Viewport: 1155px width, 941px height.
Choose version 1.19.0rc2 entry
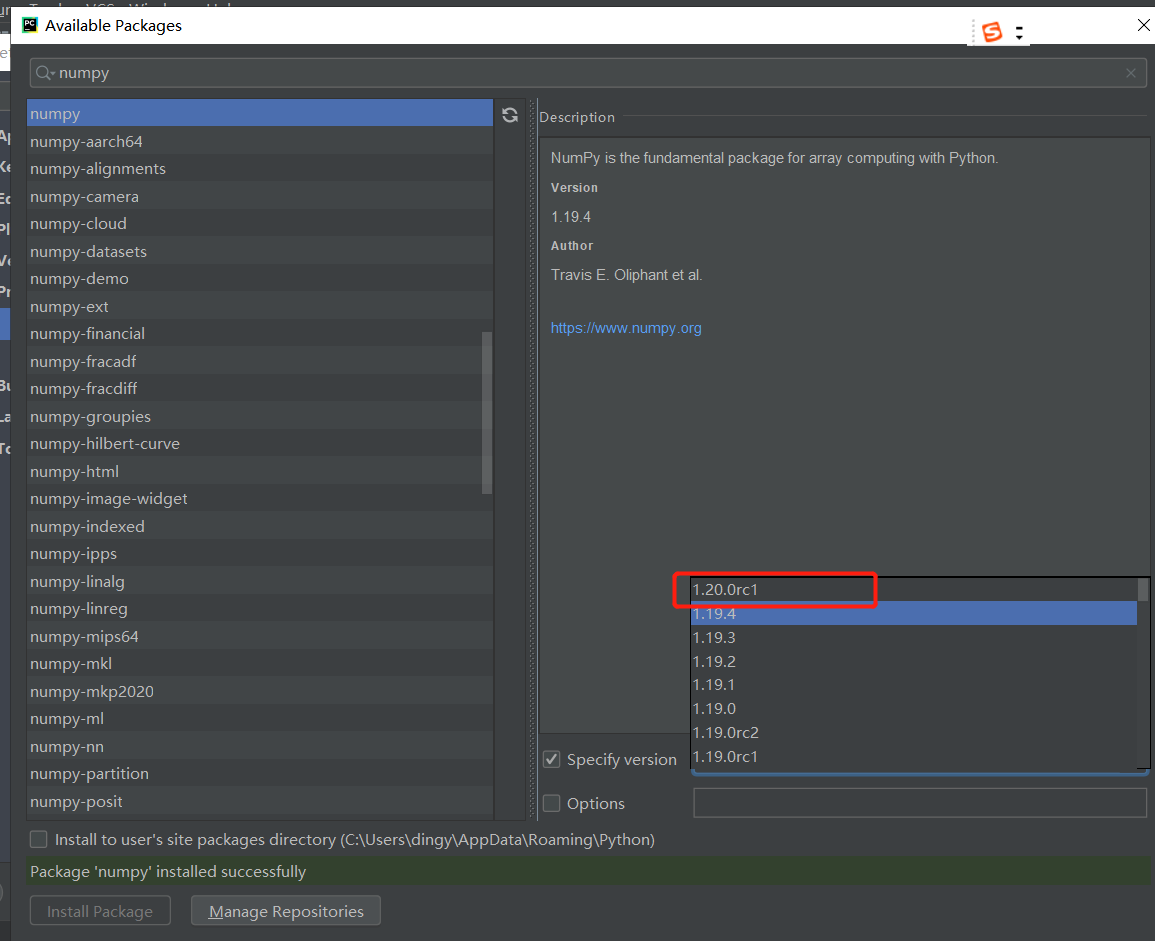coord(913,732)
